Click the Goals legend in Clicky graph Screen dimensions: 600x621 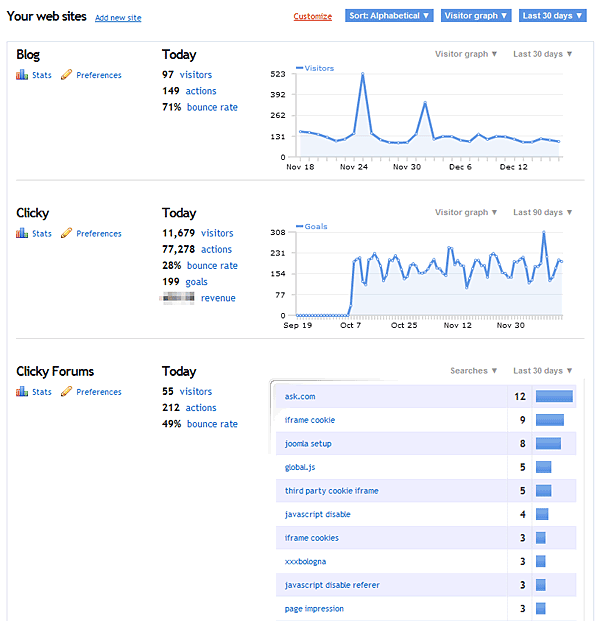coord(312,227)
